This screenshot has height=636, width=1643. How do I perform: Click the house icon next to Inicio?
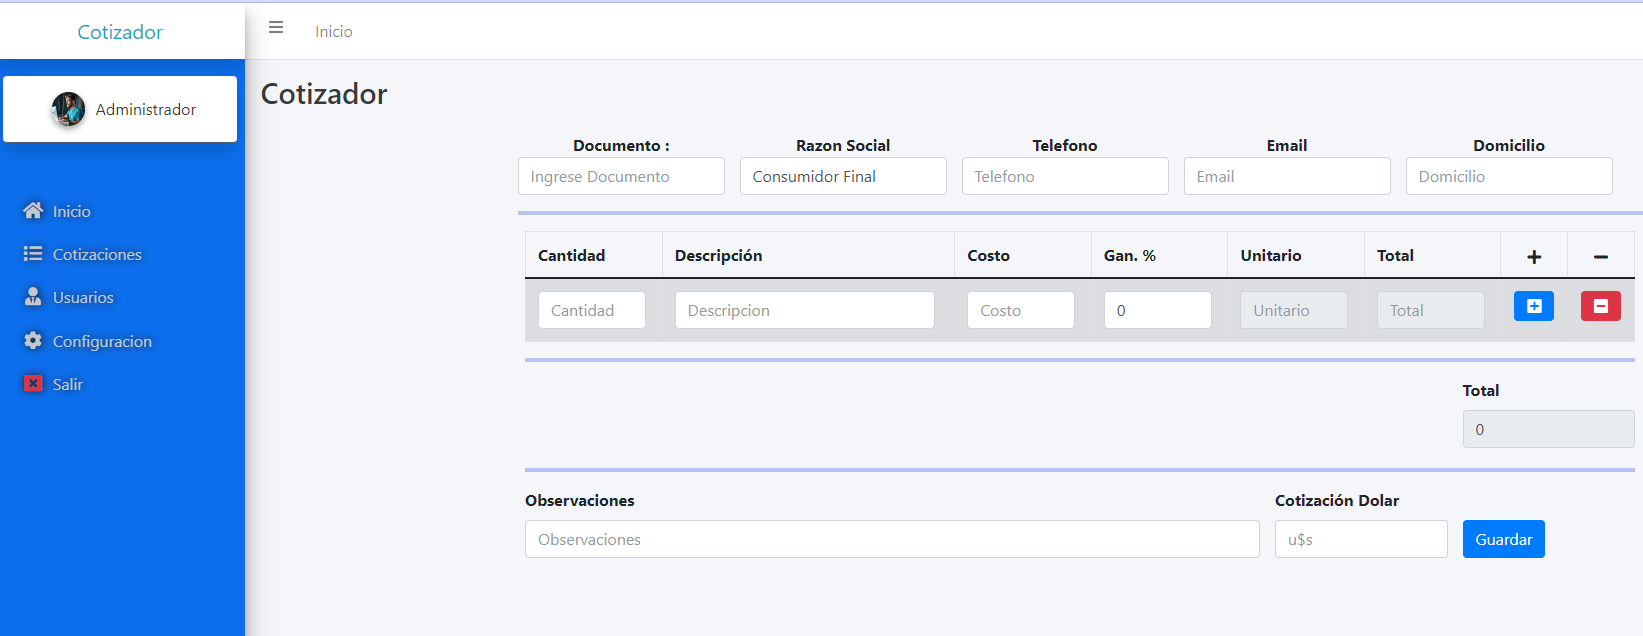[x=33, y=211]
